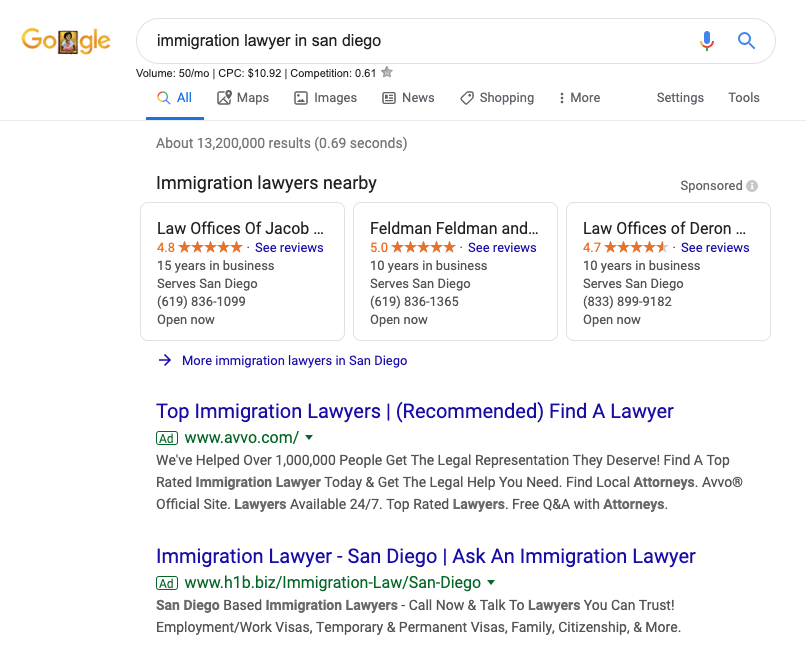Open Ask An Immigration Lawyer ad headline
Screen dimensions: 806x659
pyautogui.click(x=426, y=556)
